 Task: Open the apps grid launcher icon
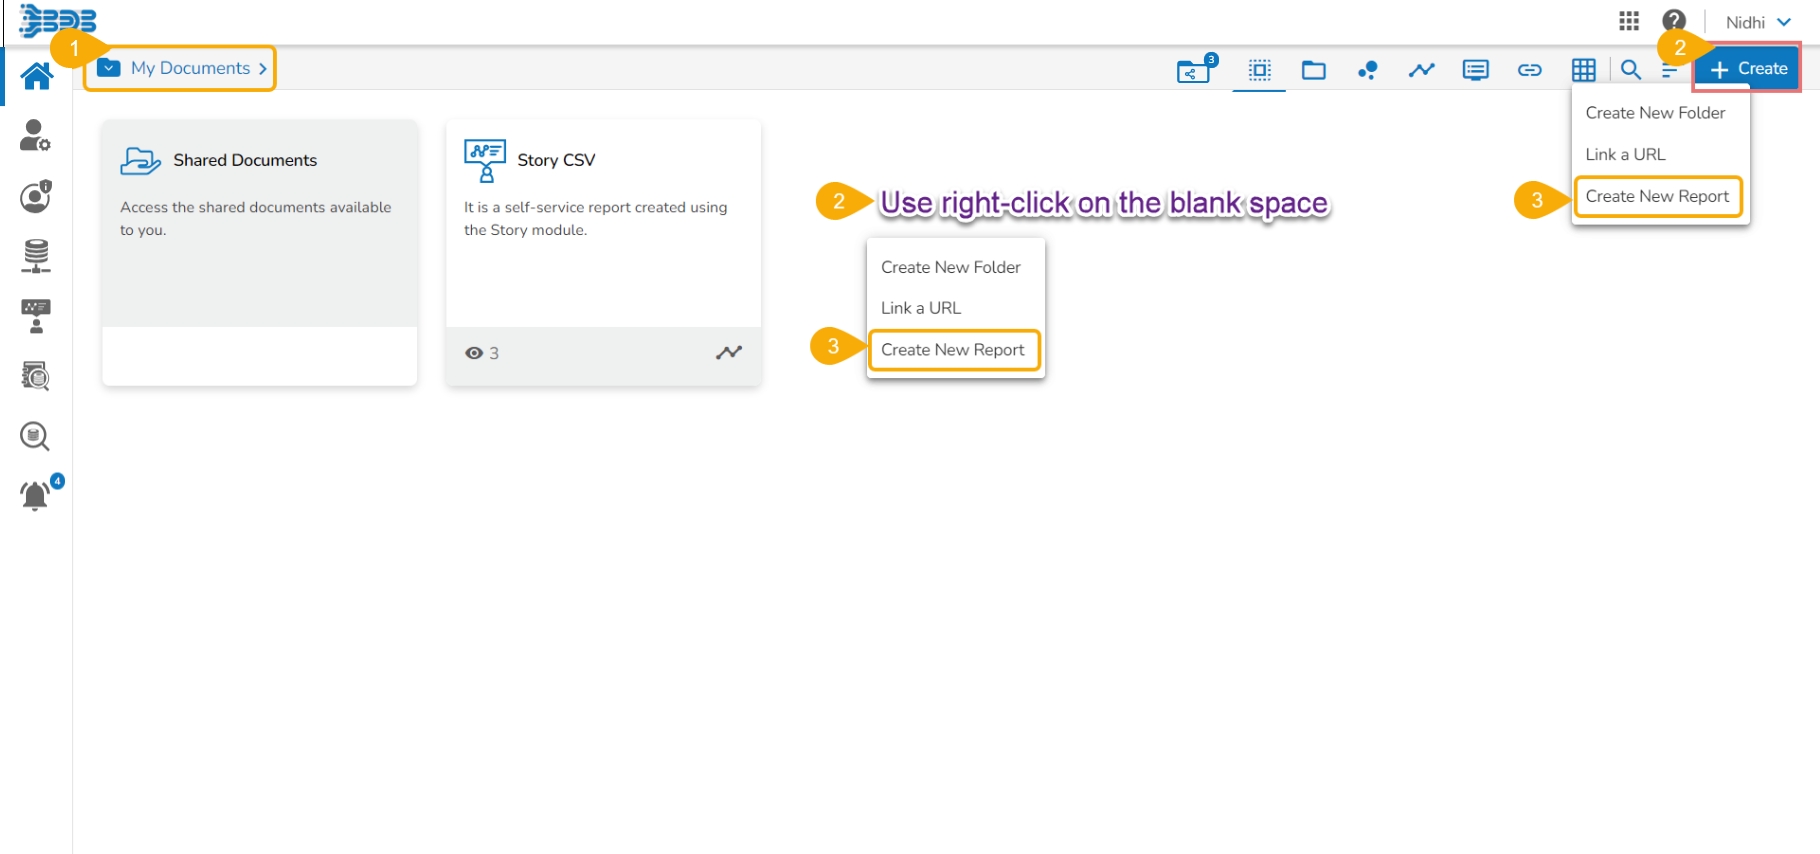tap(1629, 21)
